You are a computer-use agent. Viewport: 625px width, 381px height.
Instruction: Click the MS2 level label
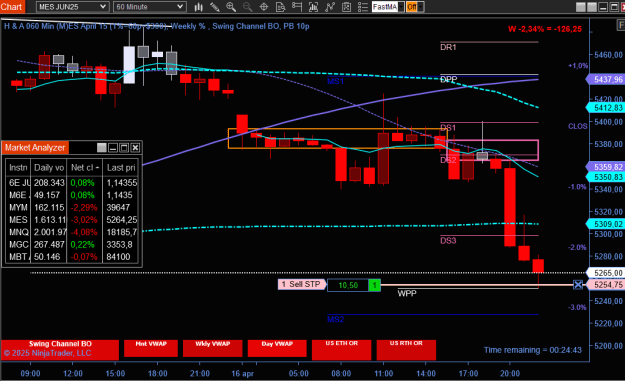tap(335, 319)
